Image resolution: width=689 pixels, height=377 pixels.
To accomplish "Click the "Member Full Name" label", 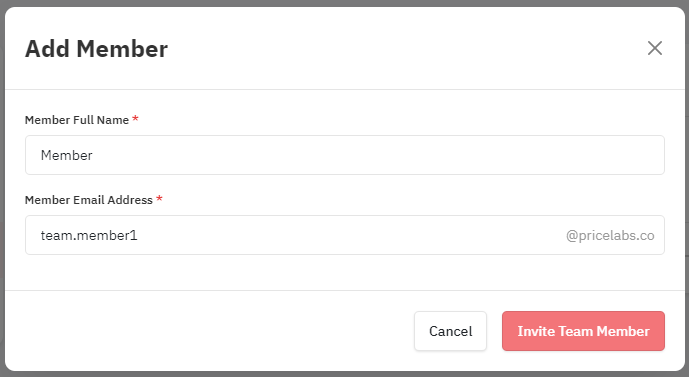I will click(x=77, y=120).
